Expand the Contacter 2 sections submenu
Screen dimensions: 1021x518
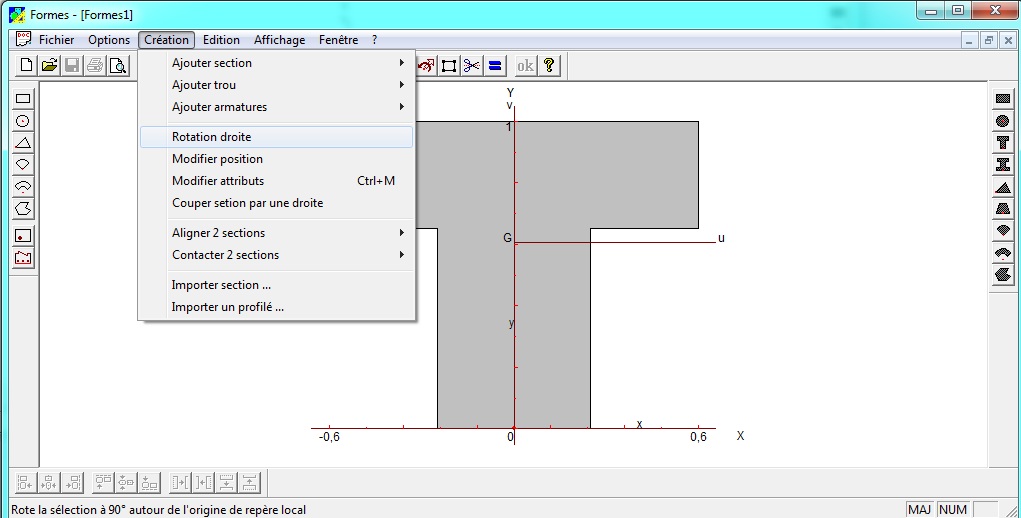tap(276, 254)
